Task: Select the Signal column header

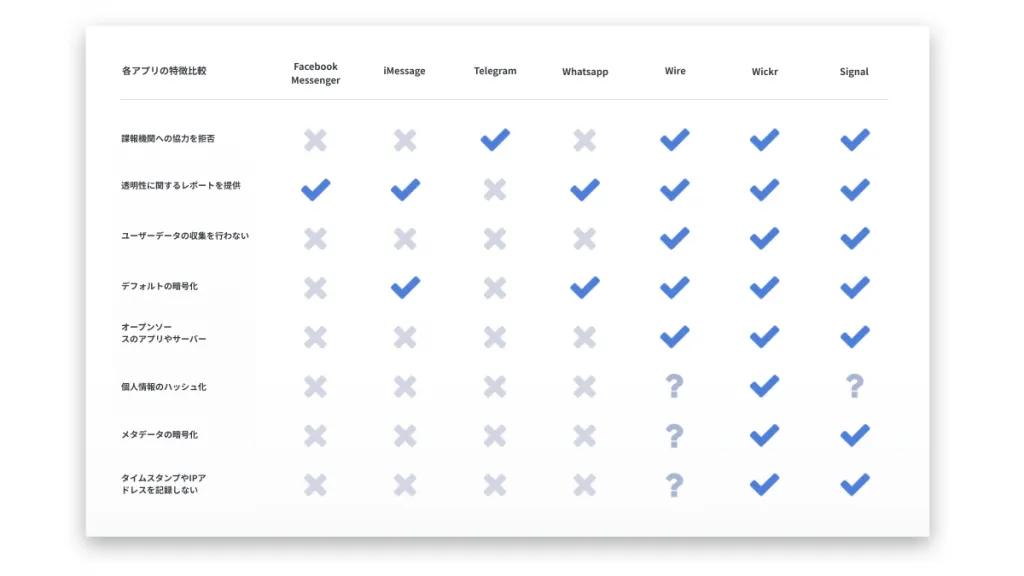Action: [854, 71]
